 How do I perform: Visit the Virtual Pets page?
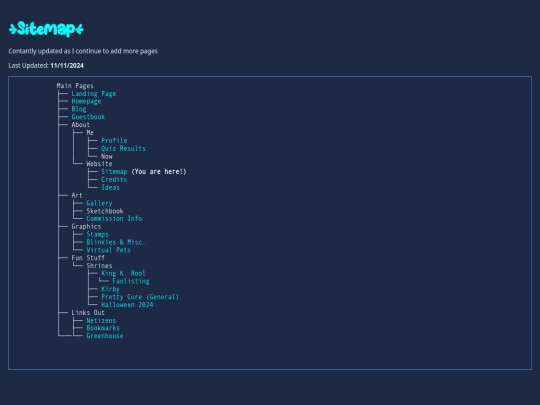tap(108, 250)
